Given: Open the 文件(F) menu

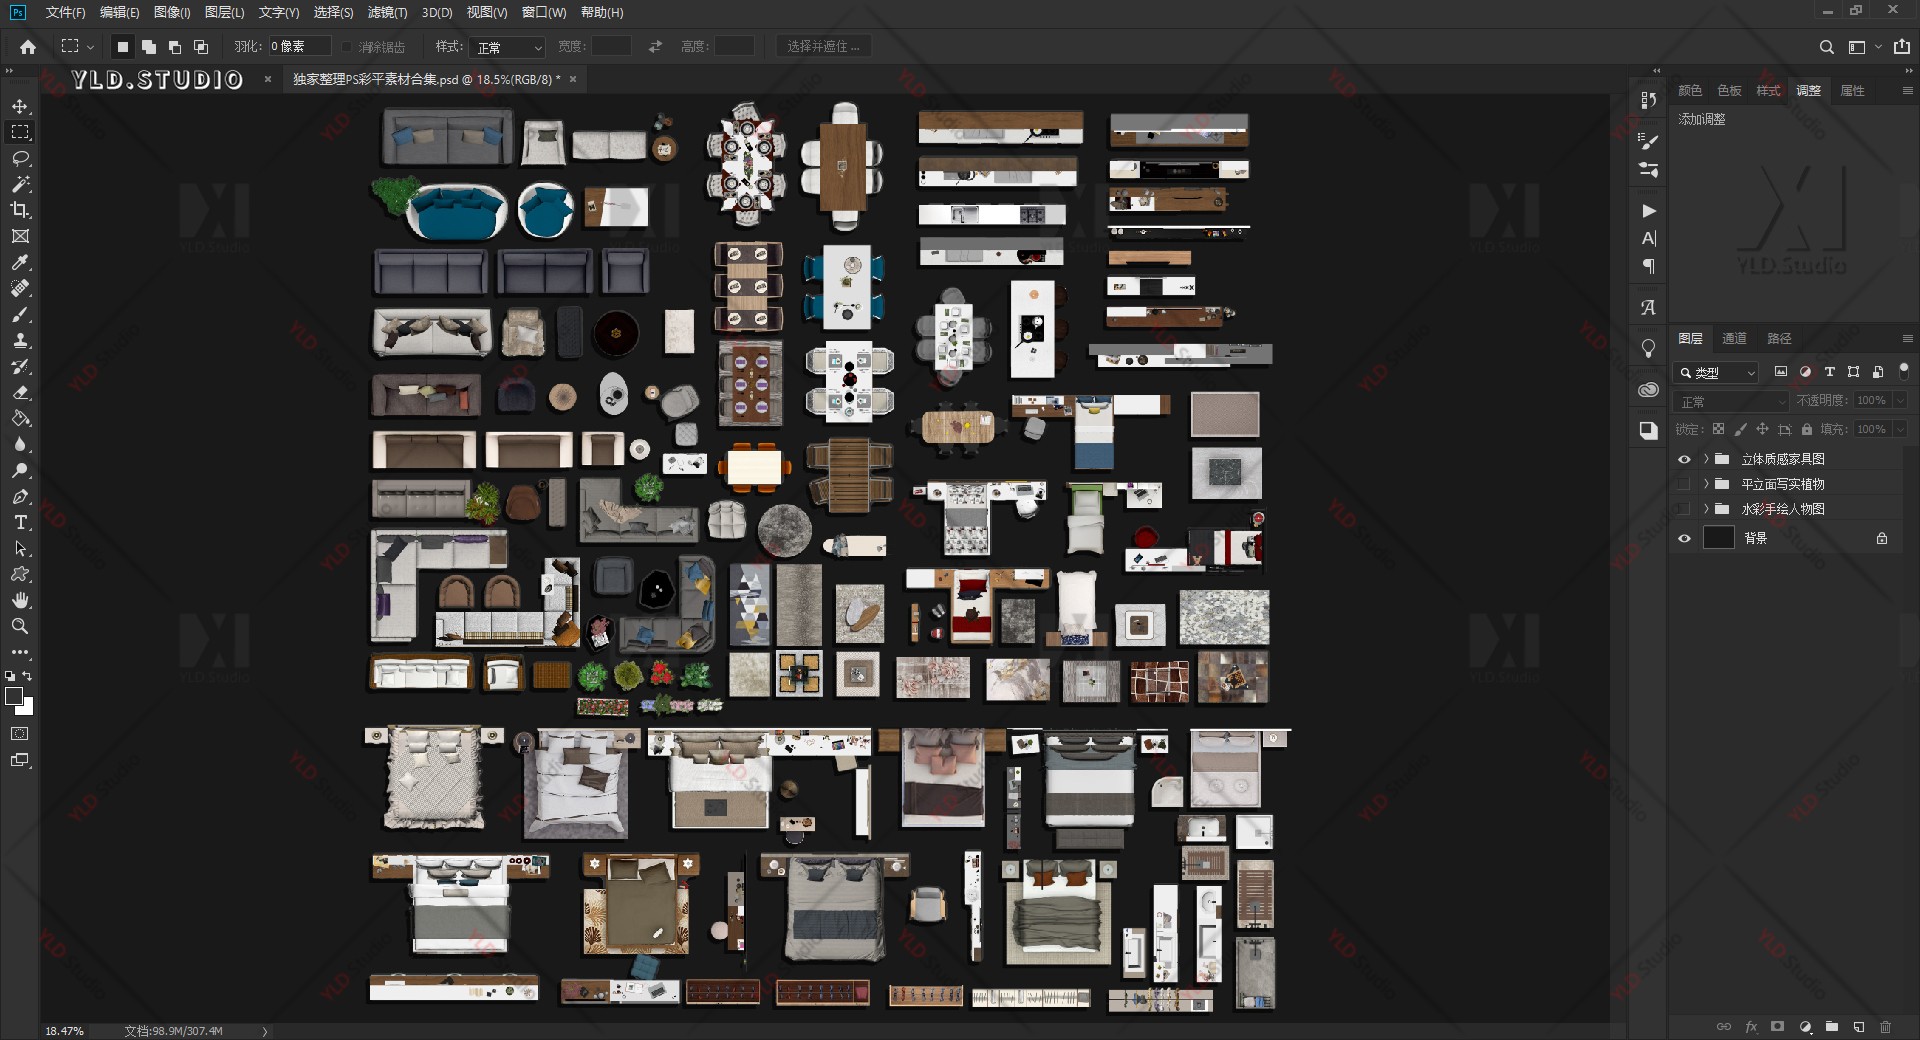Looking at the screenshot, I should tap(65, 12).
